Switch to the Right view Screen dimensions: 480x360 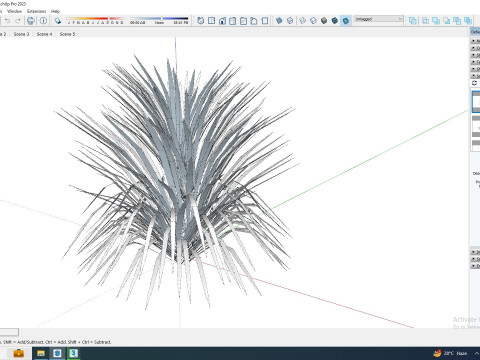[x=233, y=21]
